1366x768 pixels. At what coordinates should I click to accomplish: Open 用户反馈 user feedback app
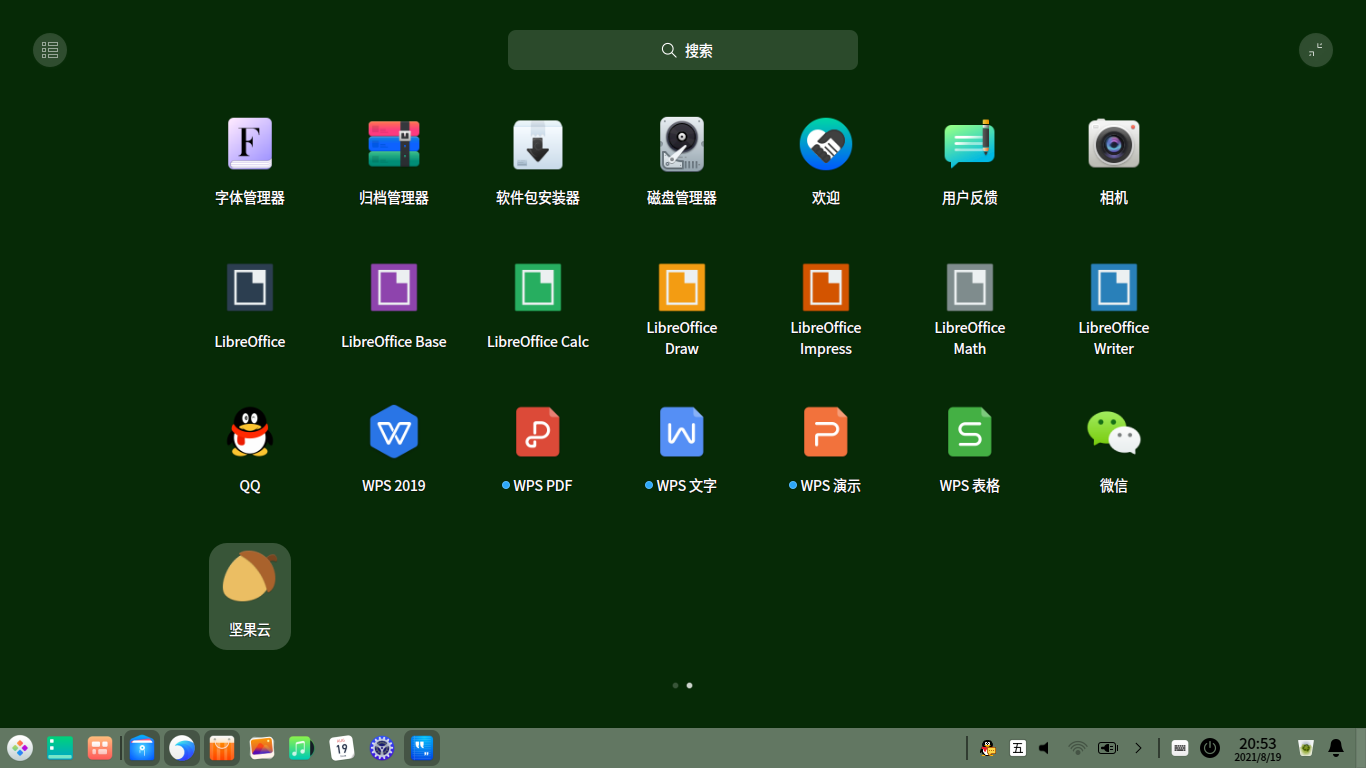(970, 144)
